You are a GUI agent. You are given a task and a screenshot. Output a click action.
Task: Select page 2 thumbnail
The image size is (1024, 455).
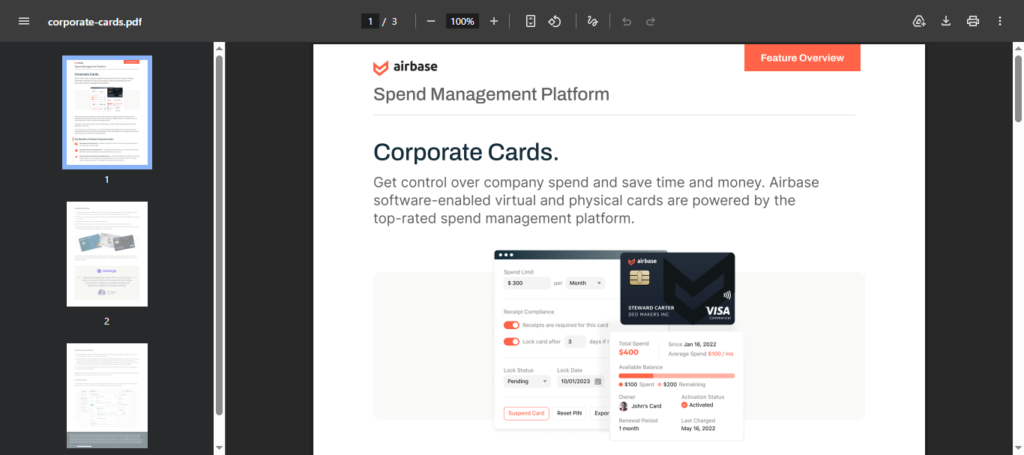pyautogui.click(x=107, y=254)
